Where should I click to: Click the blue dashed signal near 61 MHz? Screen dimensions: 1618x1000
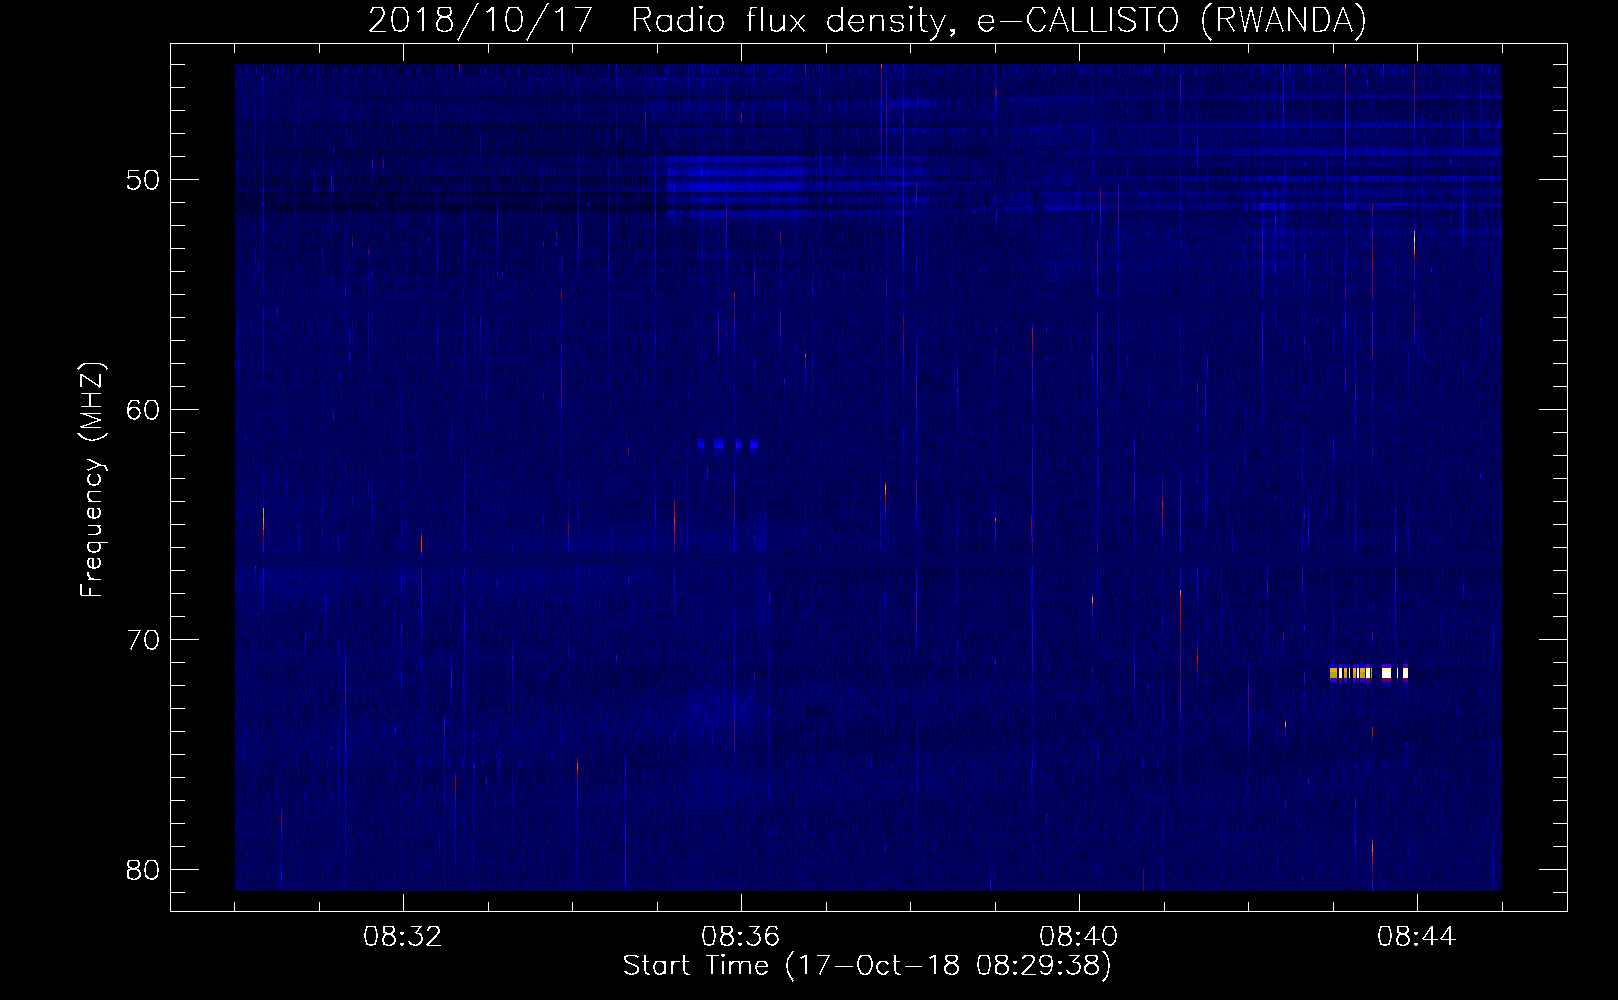[728, 444]
